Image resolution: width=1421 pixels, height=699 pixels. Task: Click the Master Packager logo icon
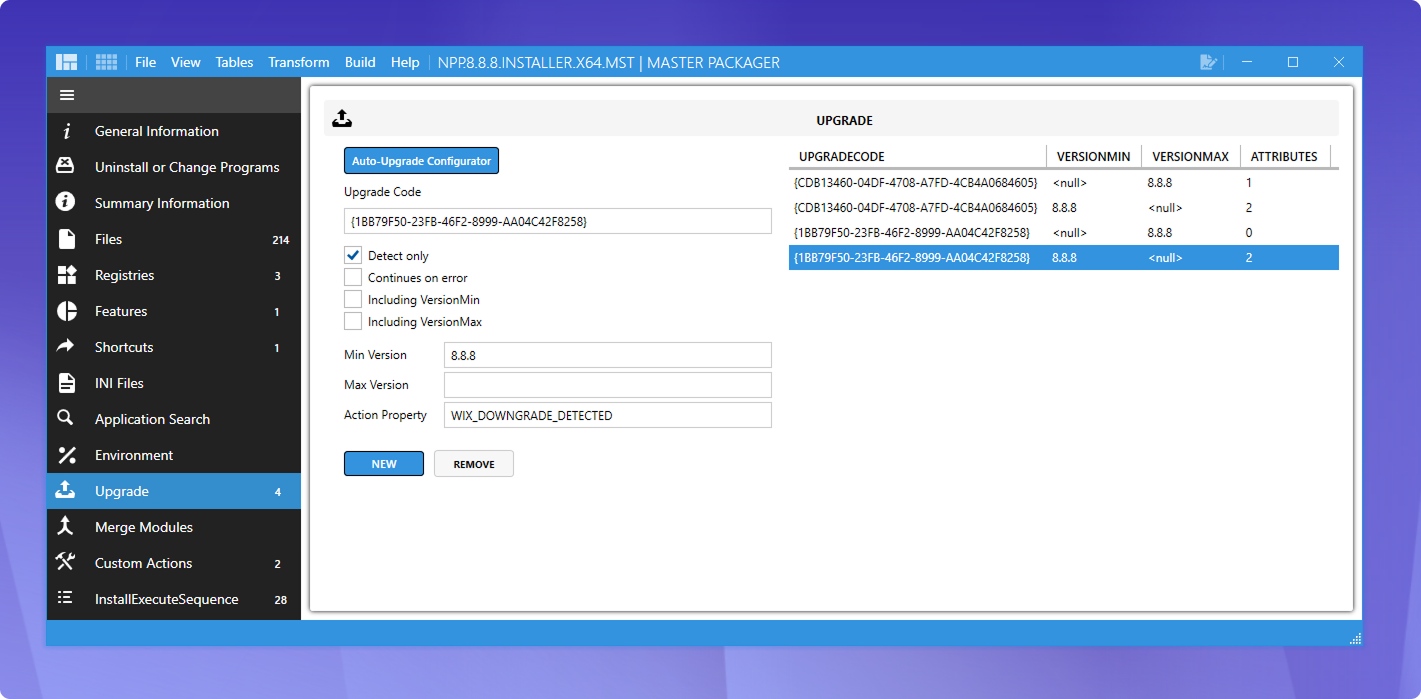[67, 62]
